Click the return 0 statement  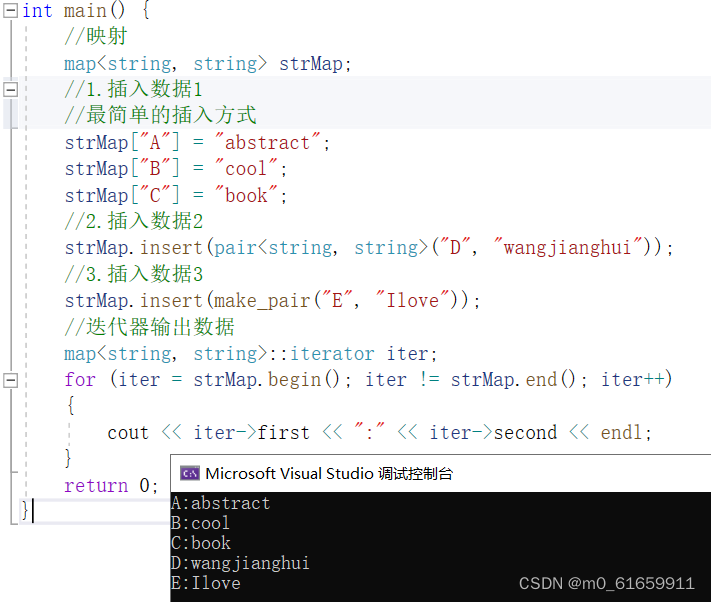[x=111, y=485]
